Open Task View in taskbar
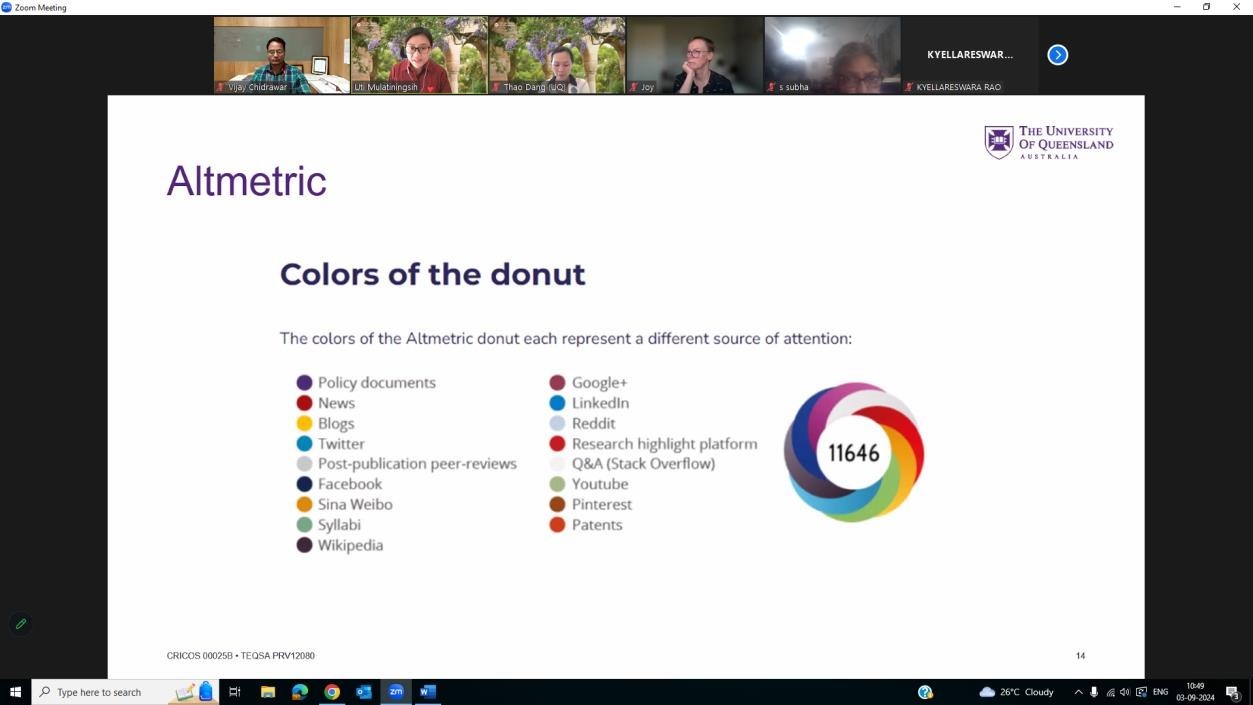 click(235, 692)
